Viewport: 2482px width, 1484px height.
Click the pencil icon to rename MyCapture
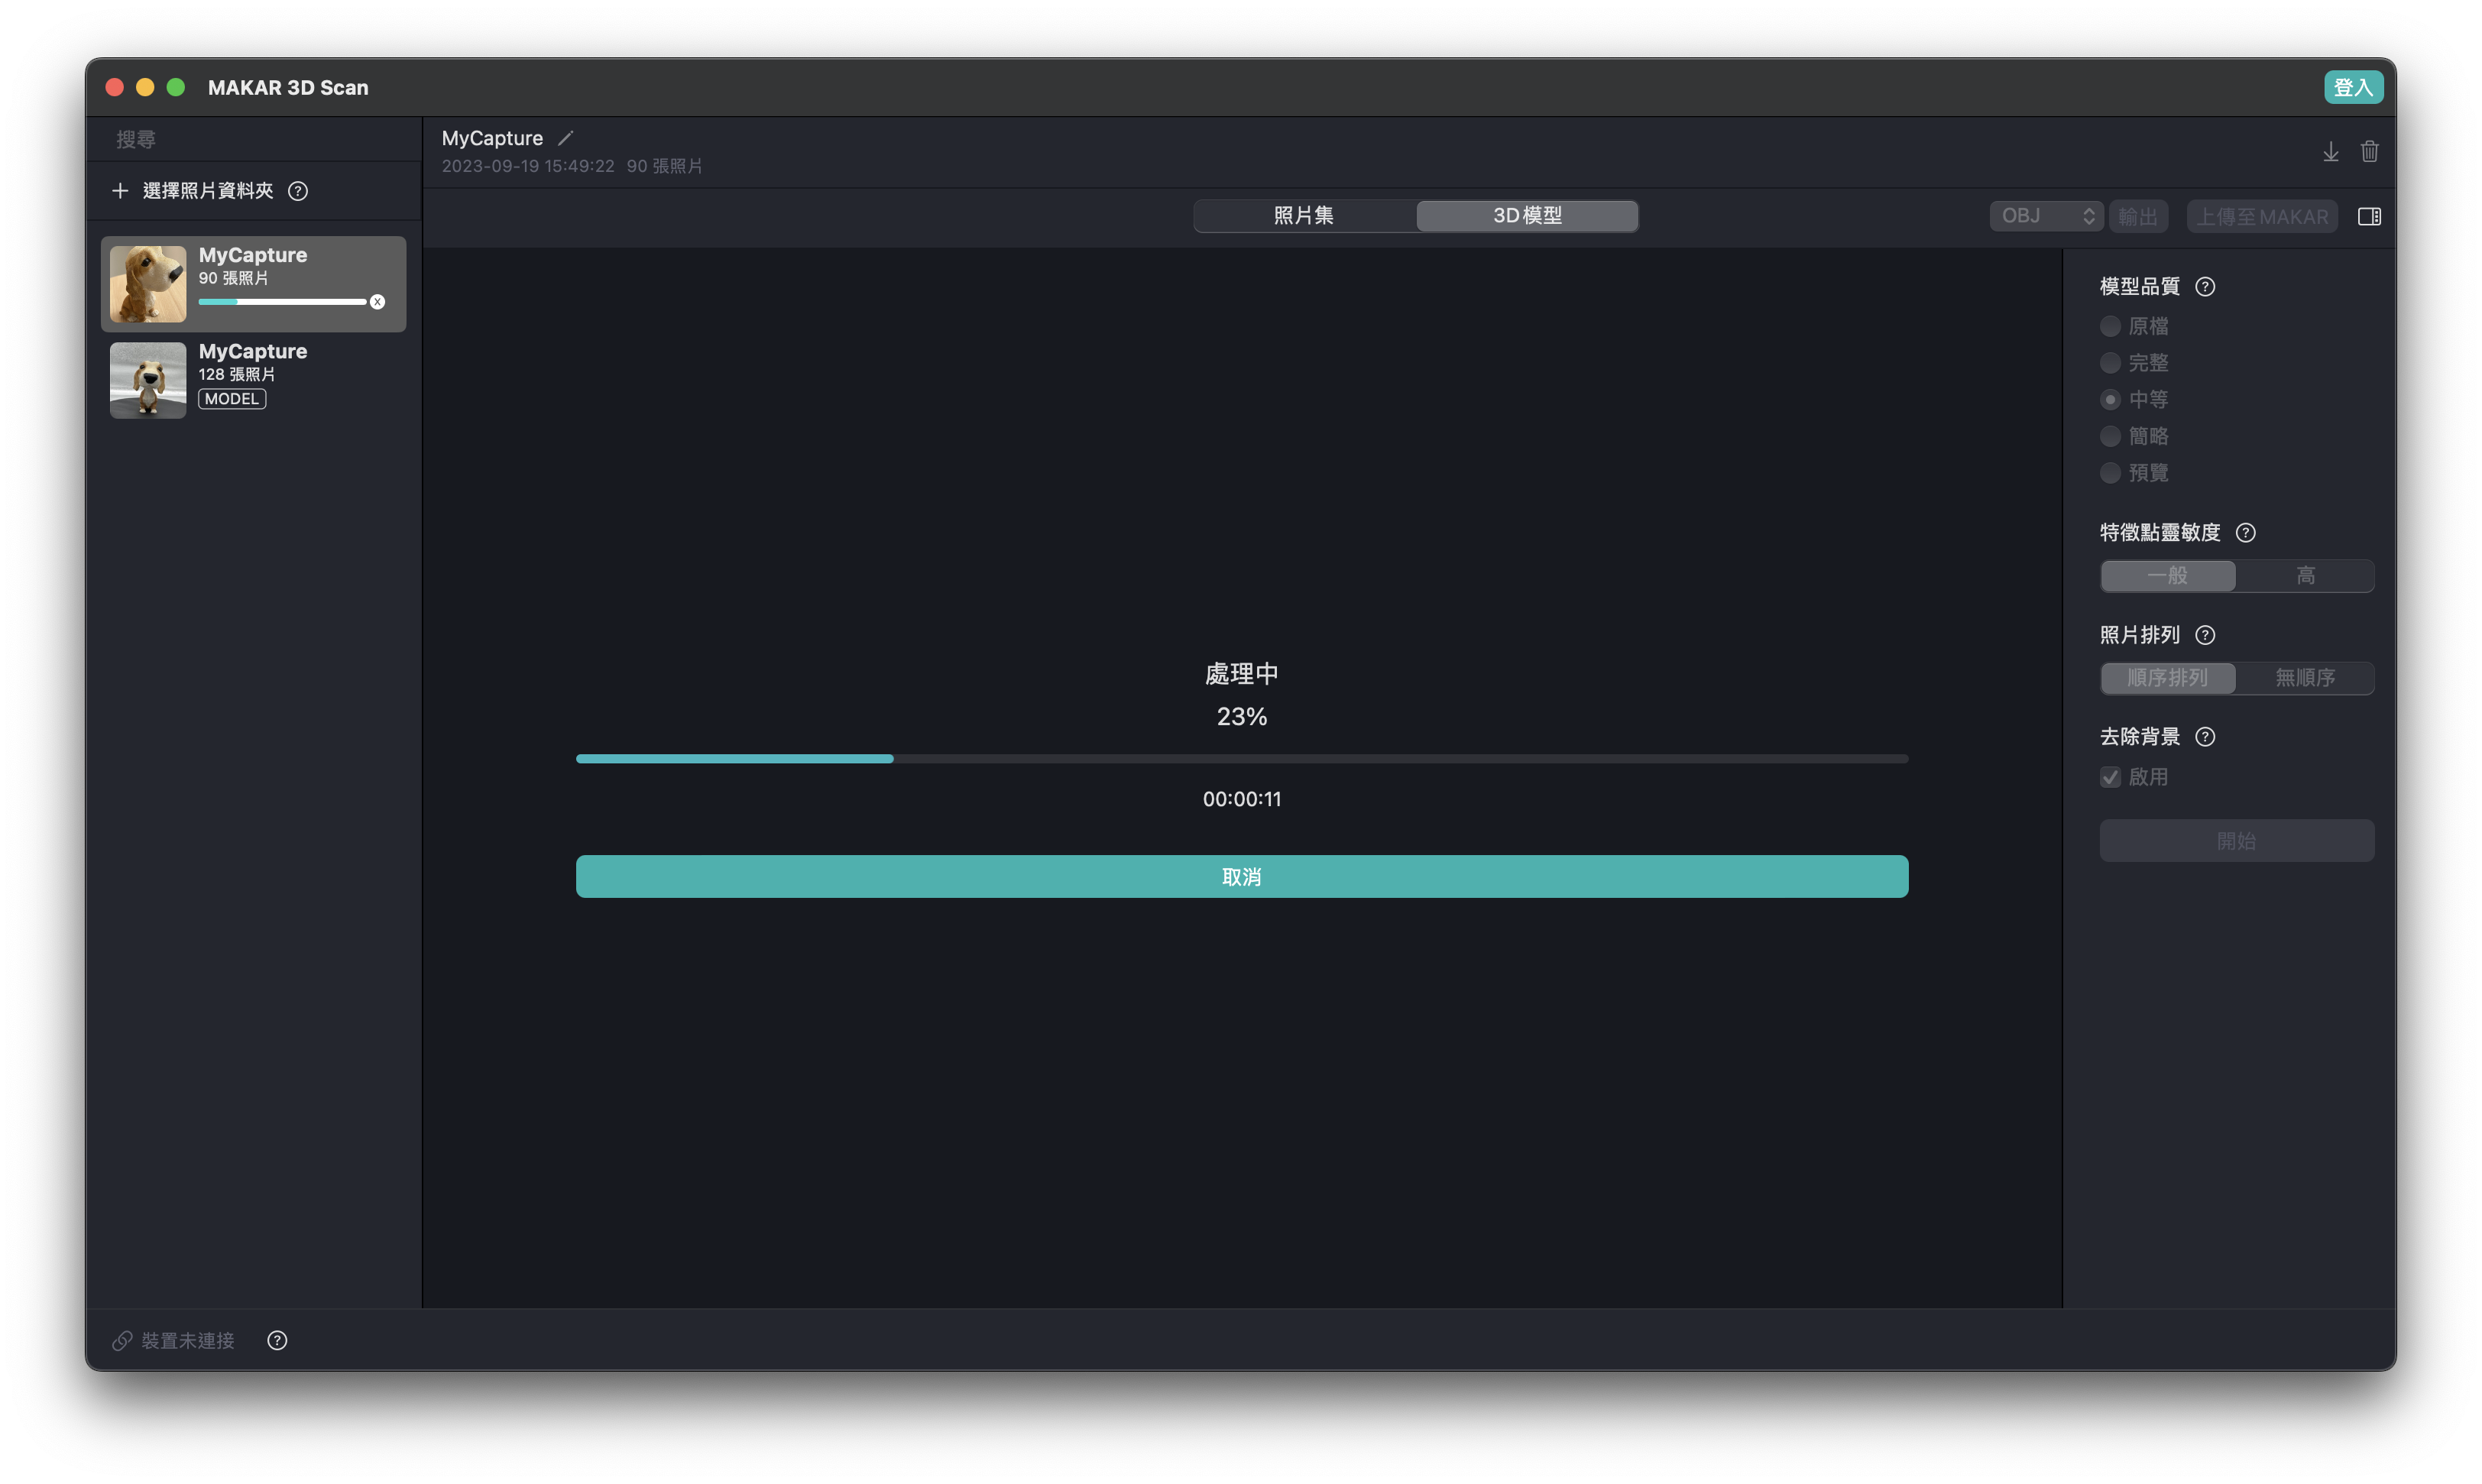click(565, 138)
